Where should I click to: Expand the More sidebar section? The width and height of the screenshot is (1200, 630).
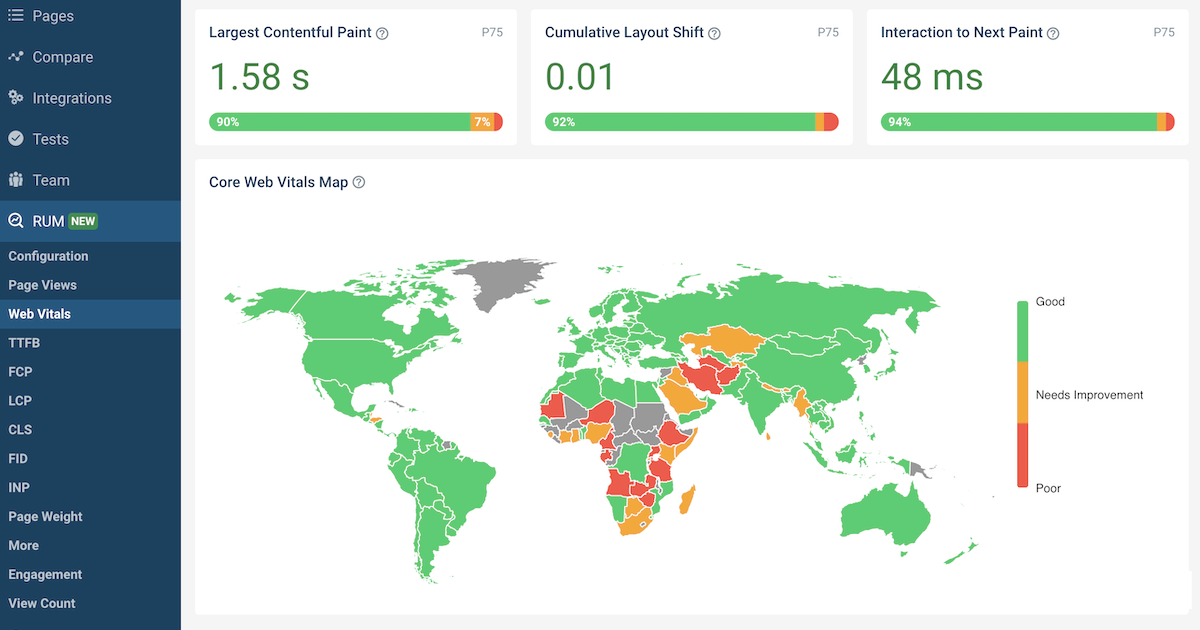click(24, 546)
